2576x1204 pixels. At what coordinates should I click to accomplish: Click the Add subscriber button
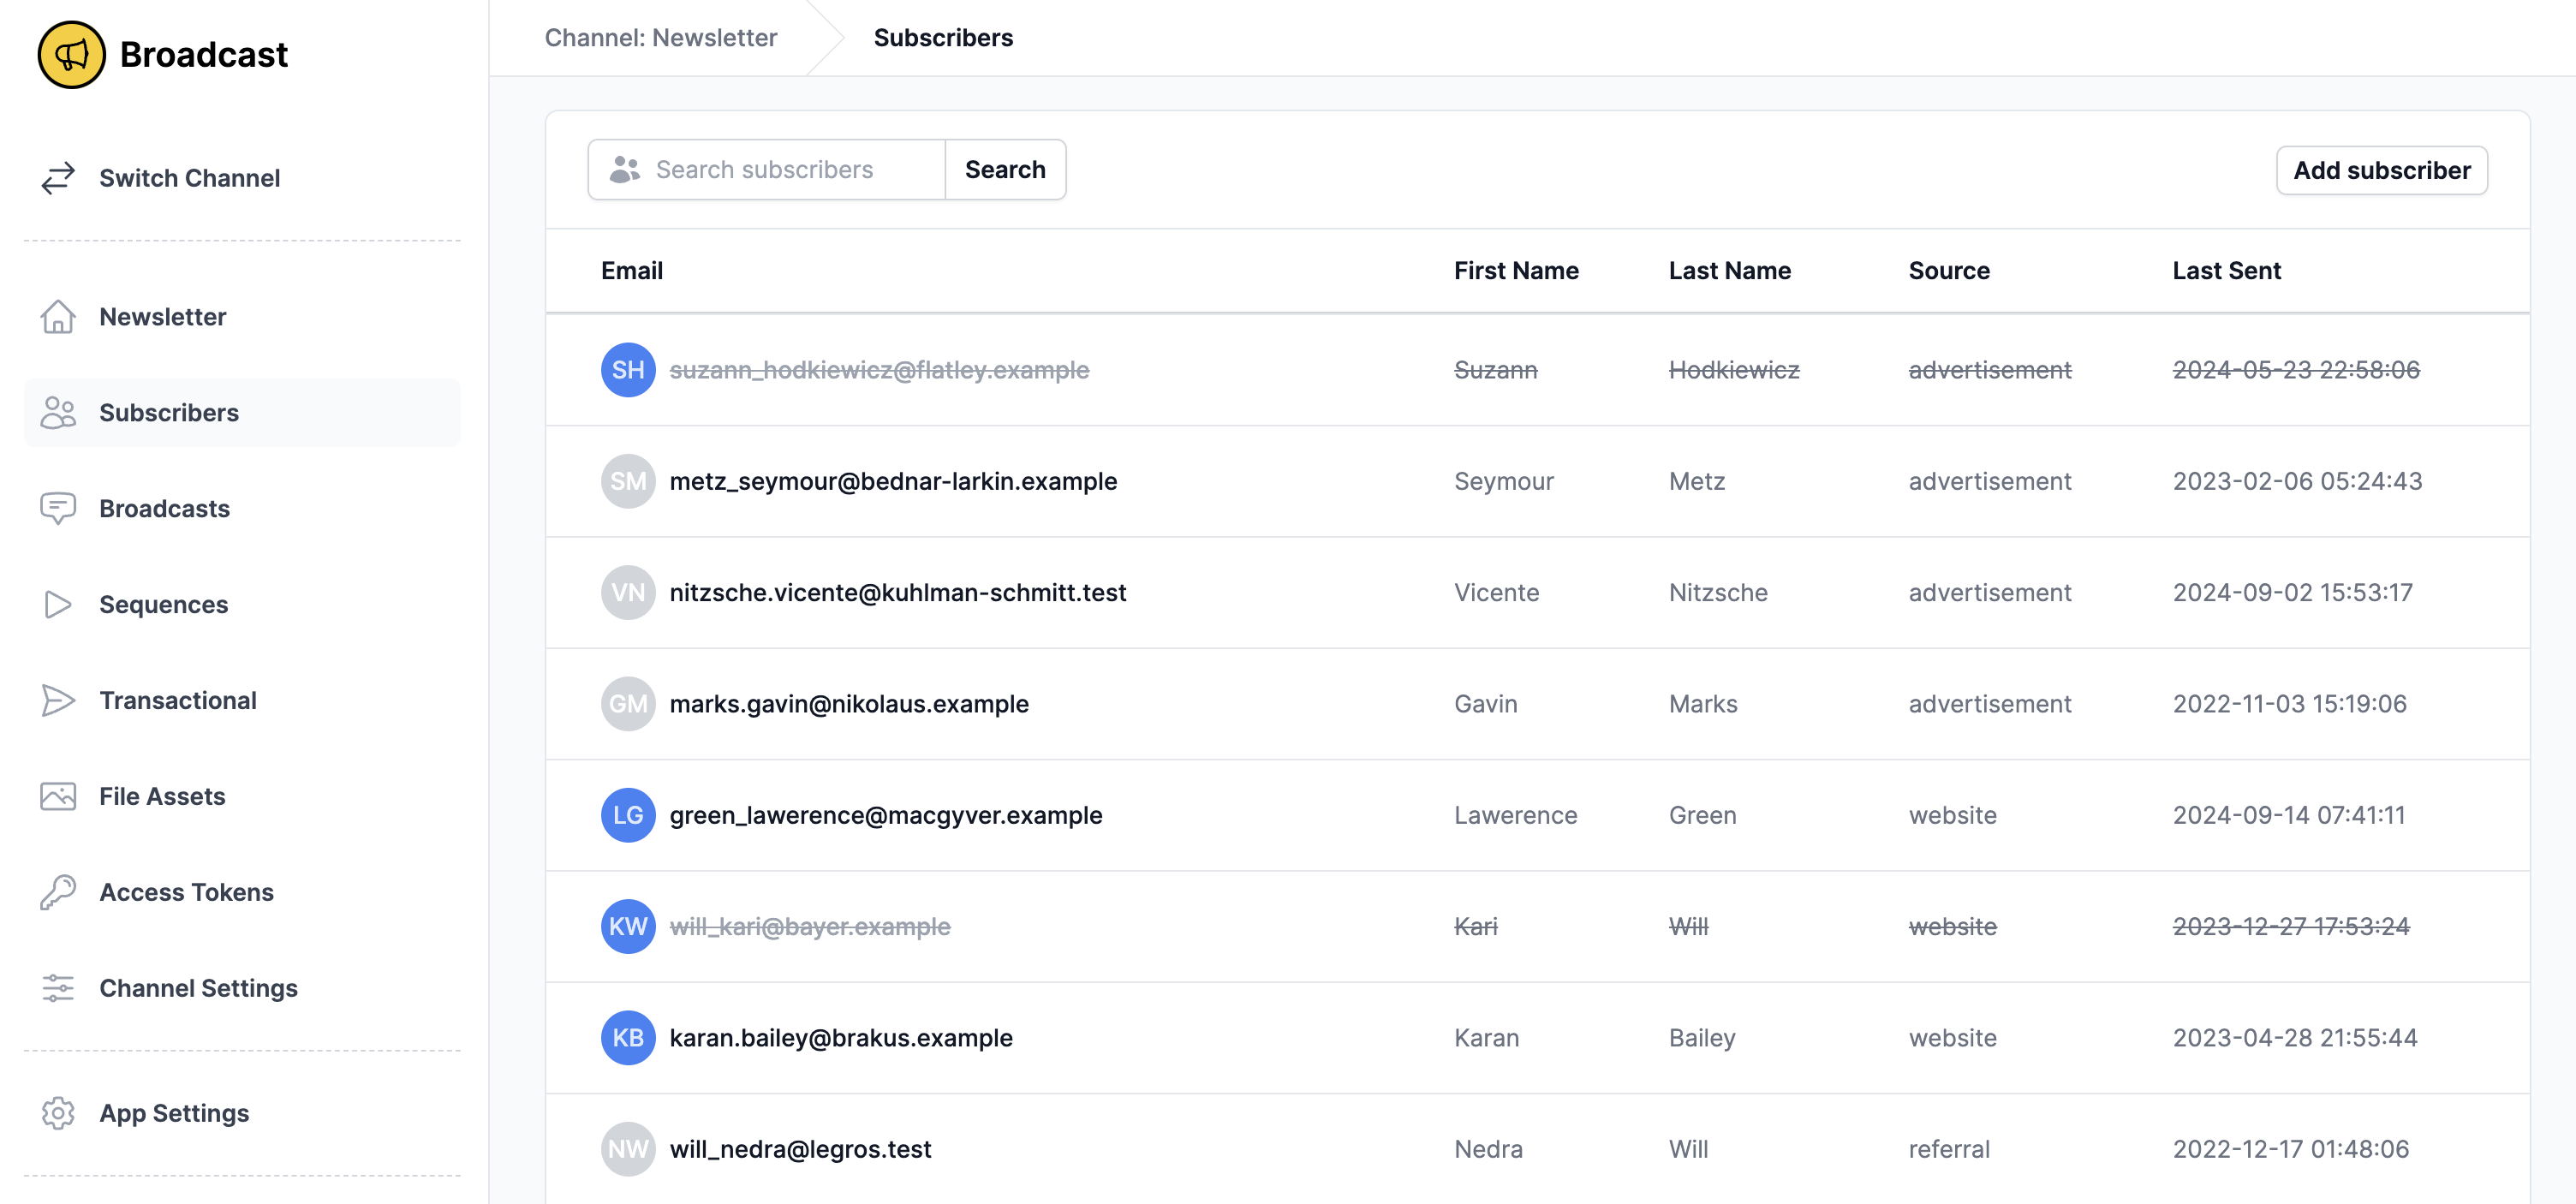[2382, 170]
